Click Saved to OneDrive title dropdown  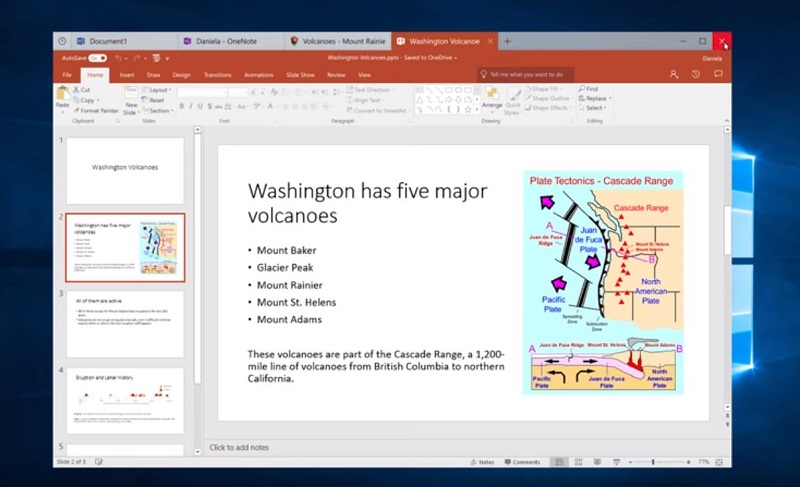pos(431,58)
